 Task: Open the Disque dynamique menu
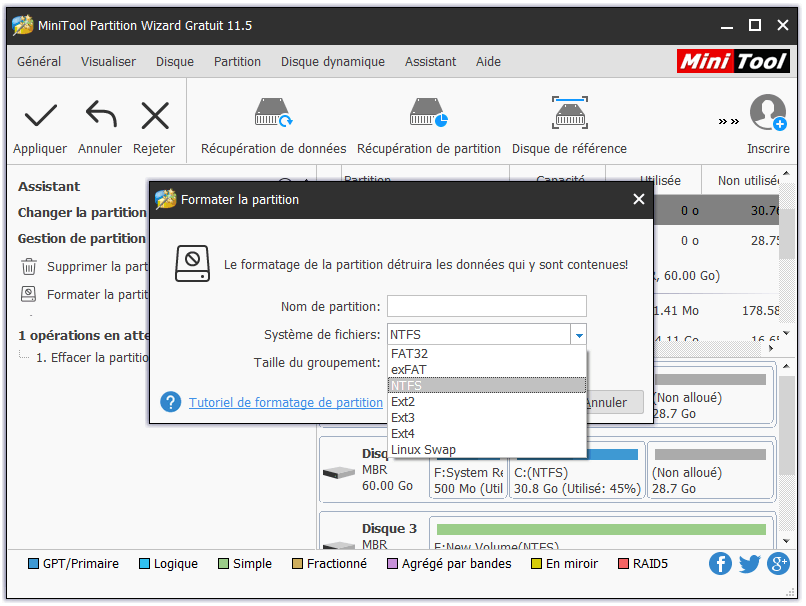coord(333,62)
